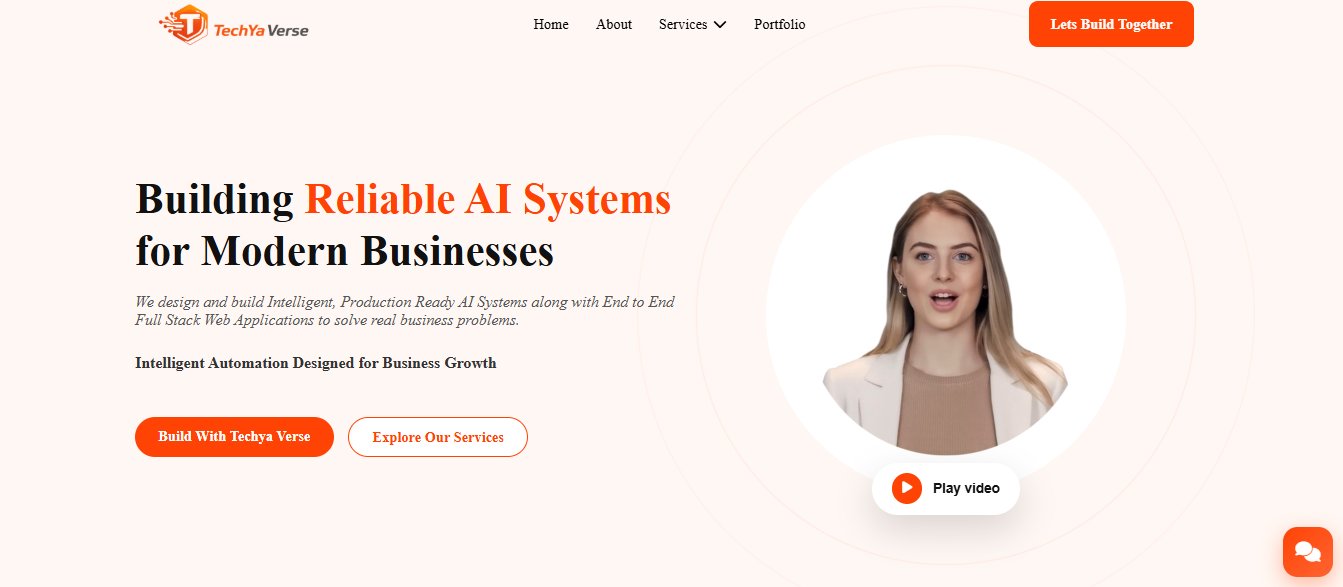
Task: Expand the Services dropdown chevron
Action: coord(720,25)
